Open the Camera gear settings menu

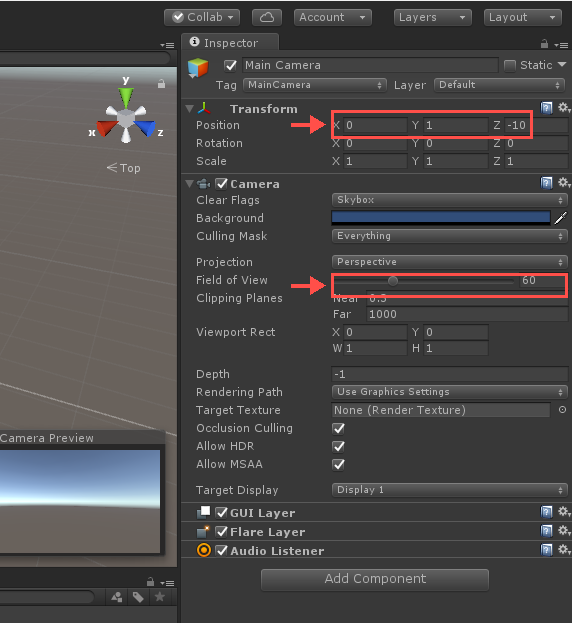[564, 183]
